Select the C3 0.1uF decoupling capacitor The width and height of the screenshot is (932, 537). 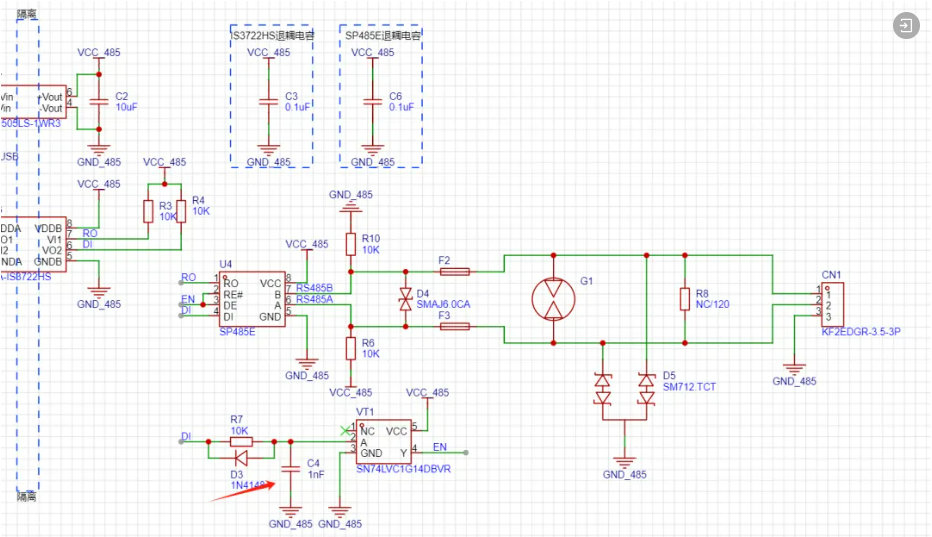pos(267,101)
